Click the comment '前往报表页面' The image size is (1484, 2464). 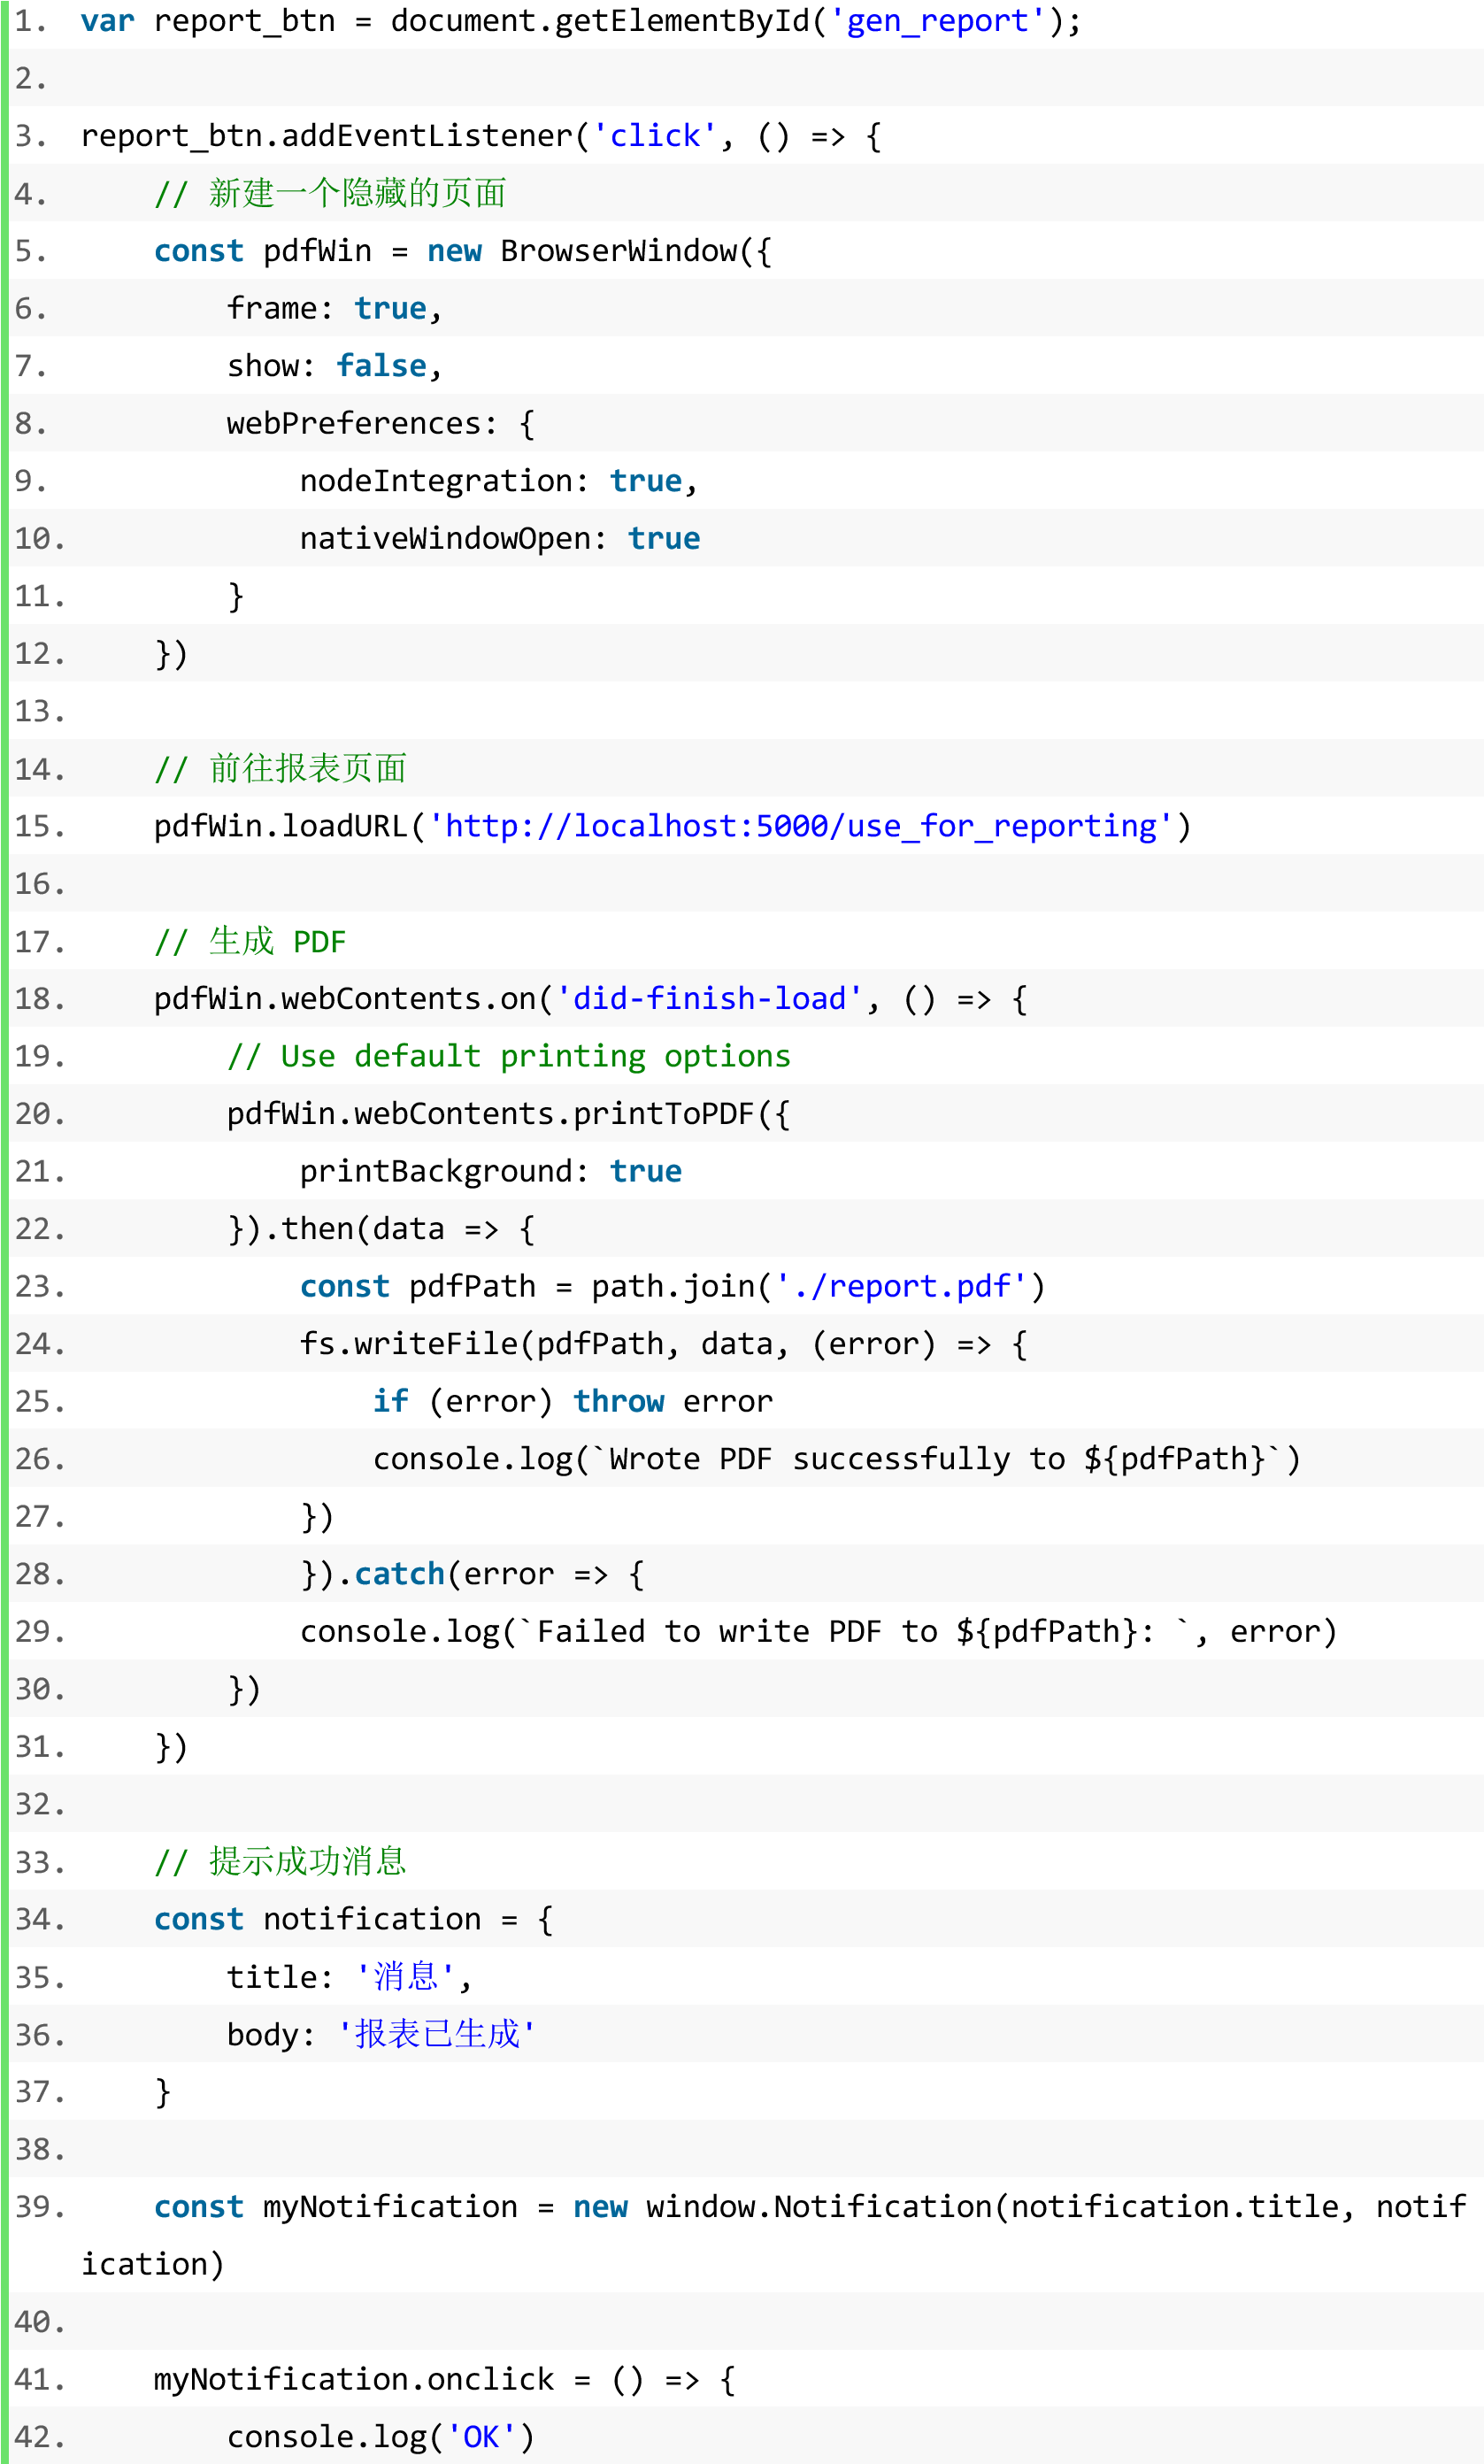[280, 769]
